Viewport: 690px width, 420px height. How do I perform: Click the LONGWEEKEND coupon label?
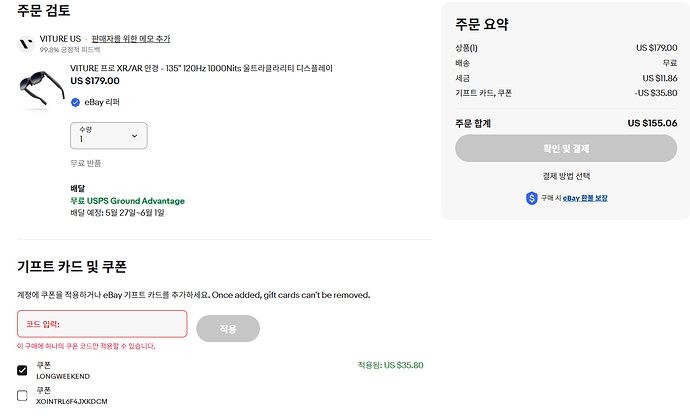63,376
